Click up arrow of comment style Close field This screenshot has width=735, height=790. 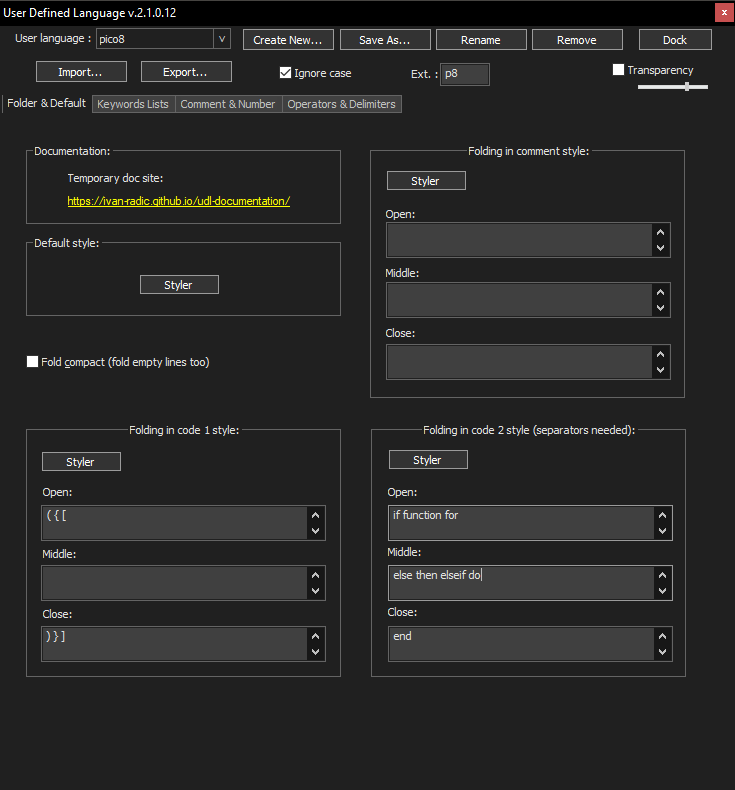[660, 354]
